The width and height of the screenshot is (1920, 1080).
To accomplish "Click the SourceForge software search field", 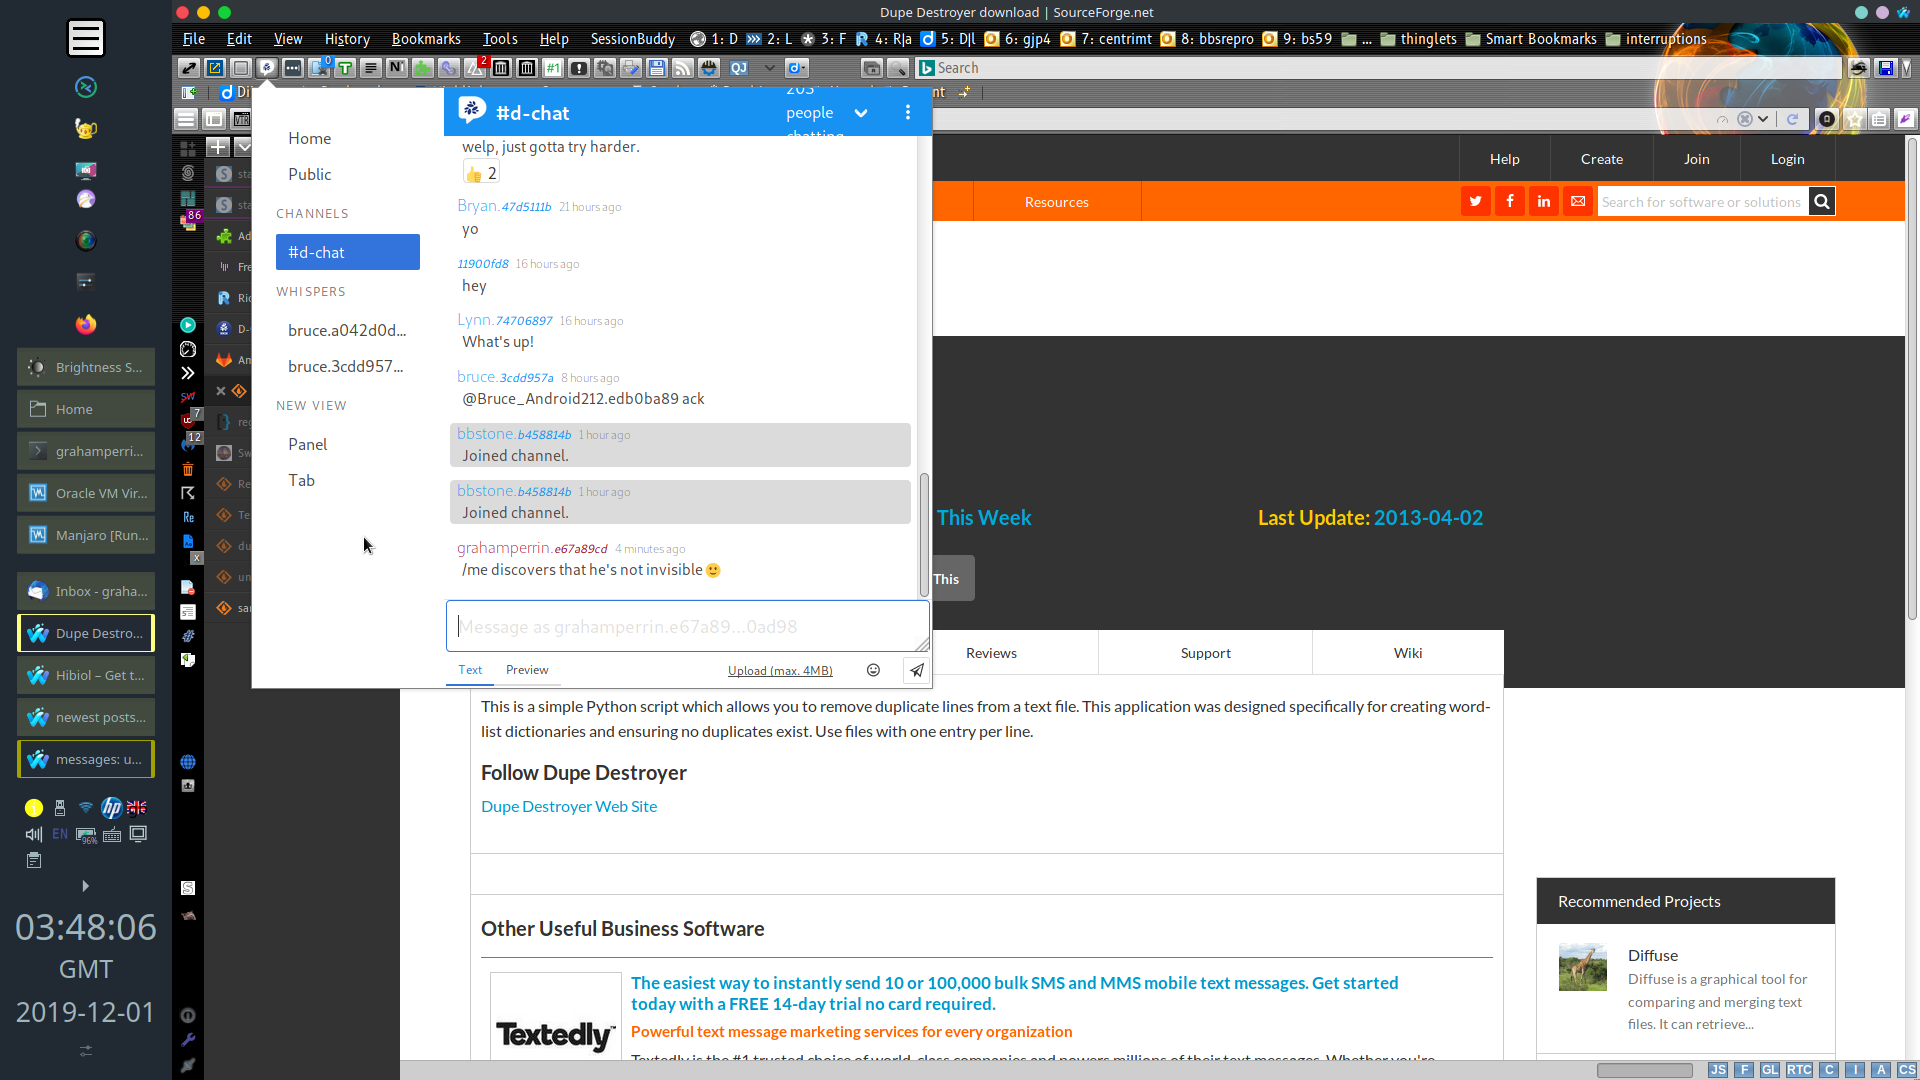I will click(x=1703, y=201).
